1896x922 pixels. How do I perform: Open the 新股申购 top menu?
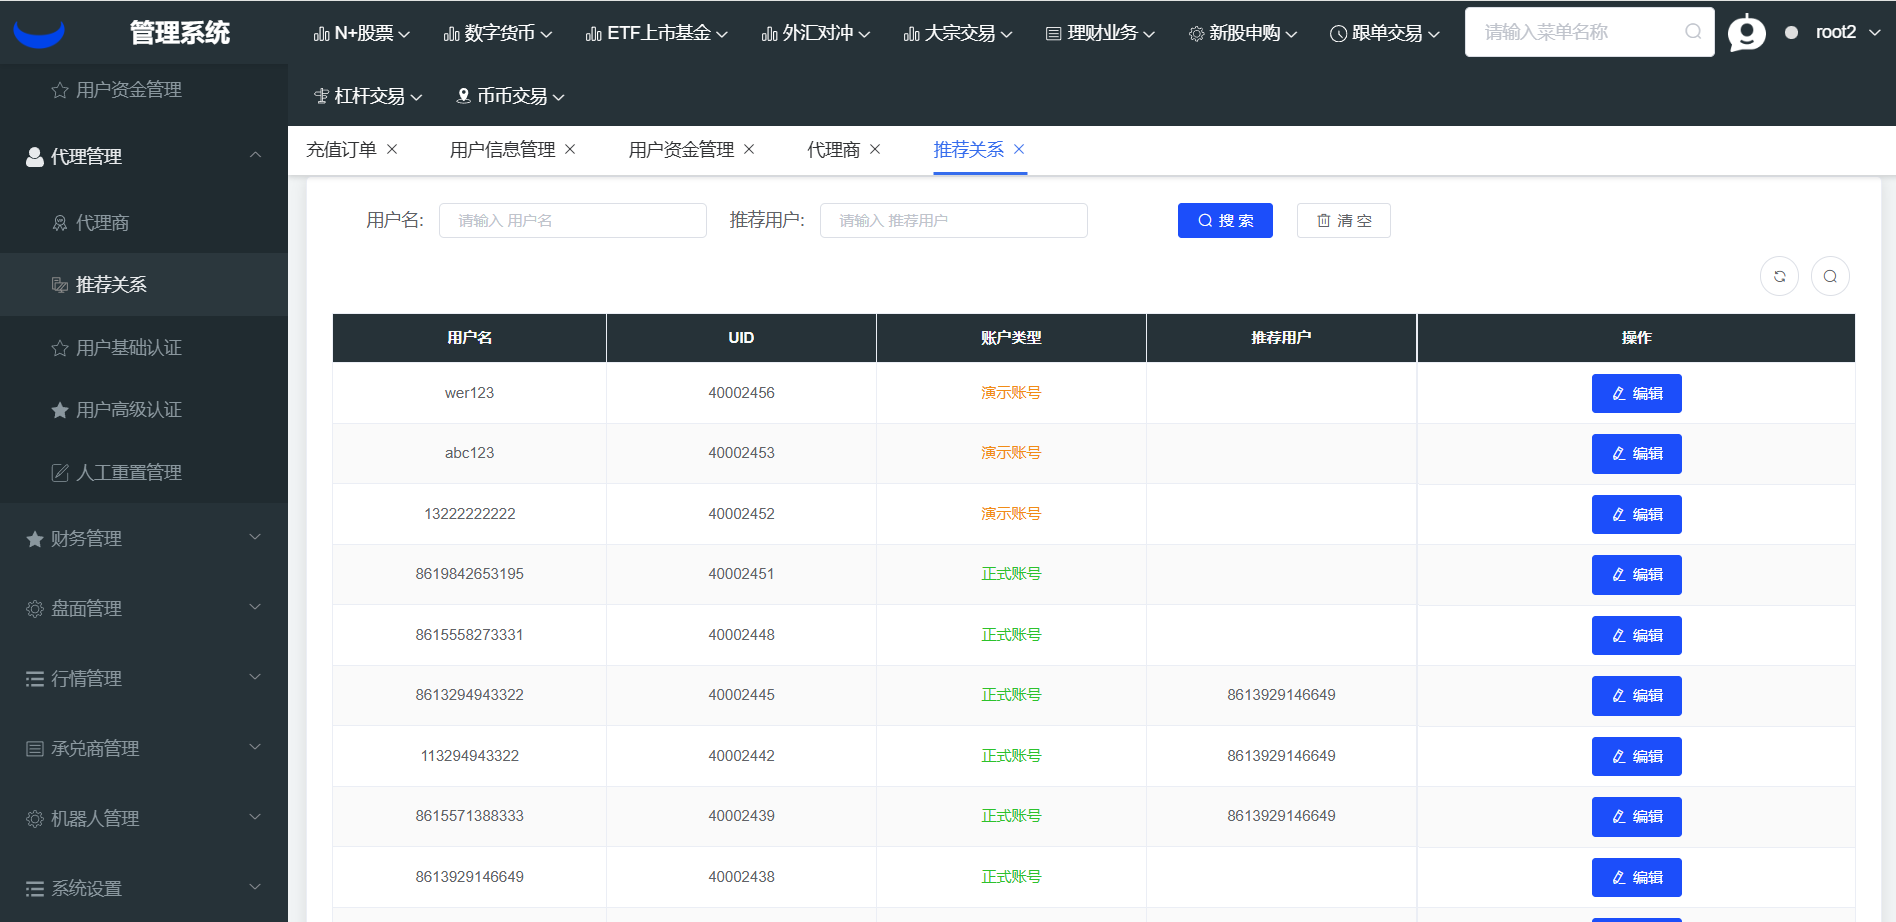coord(1243,33)
